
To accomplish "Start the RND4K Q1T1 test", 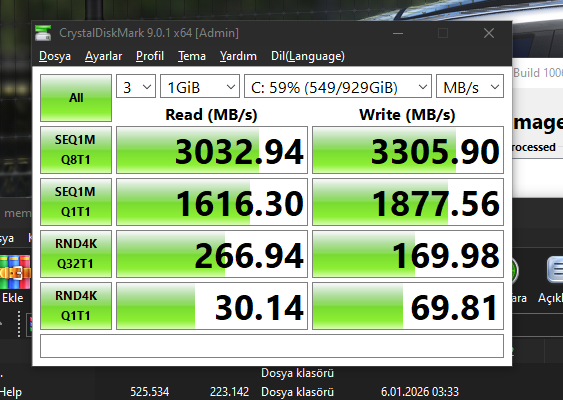I will 76,306.
